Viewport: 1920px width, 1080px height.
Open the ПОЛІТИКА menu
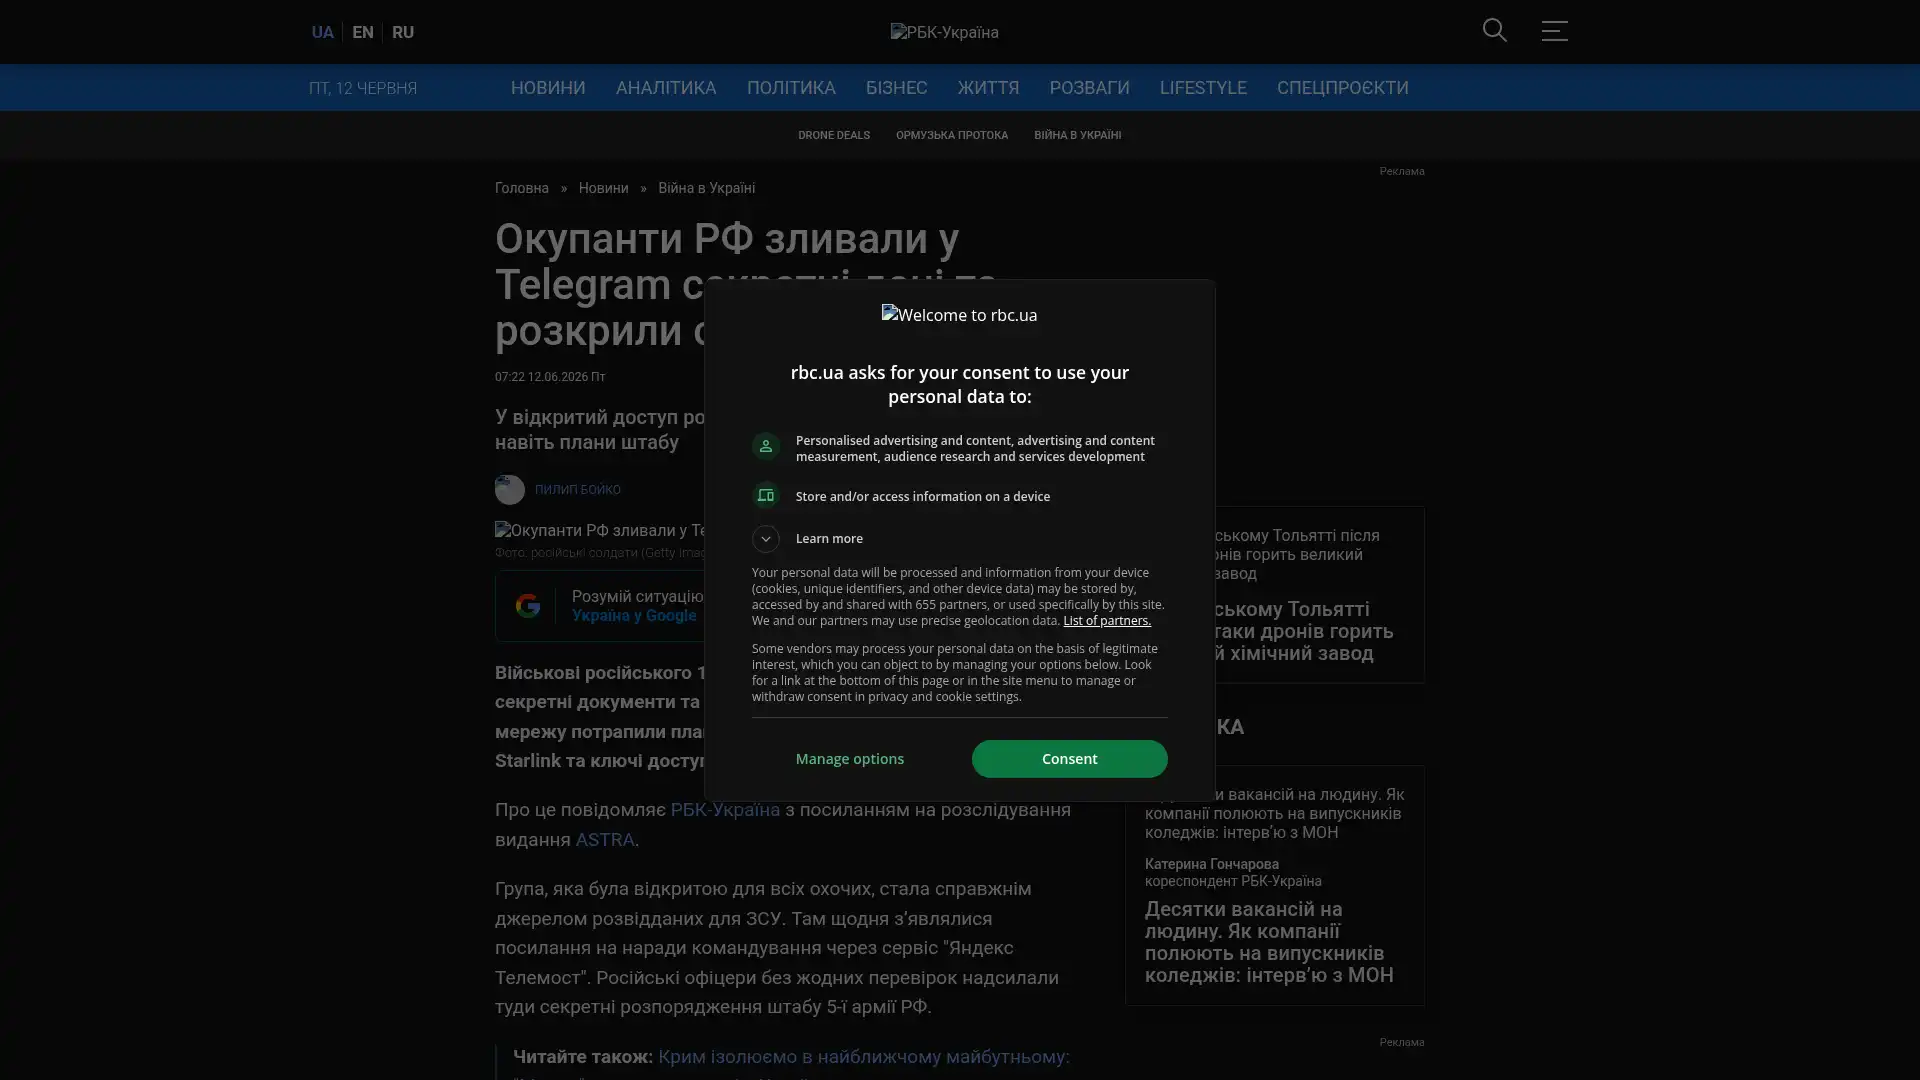[x=791, y=88]
